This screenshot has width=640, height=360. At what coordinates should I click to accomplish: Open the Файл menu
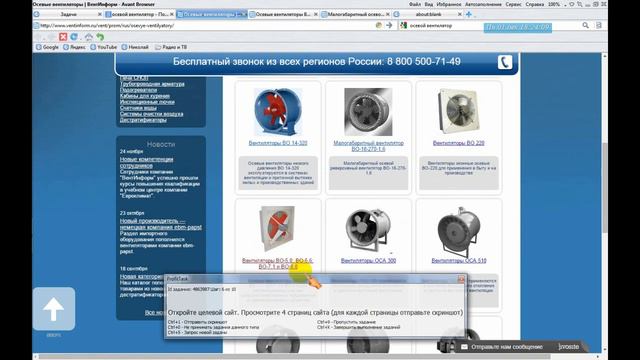click(415, 4)
